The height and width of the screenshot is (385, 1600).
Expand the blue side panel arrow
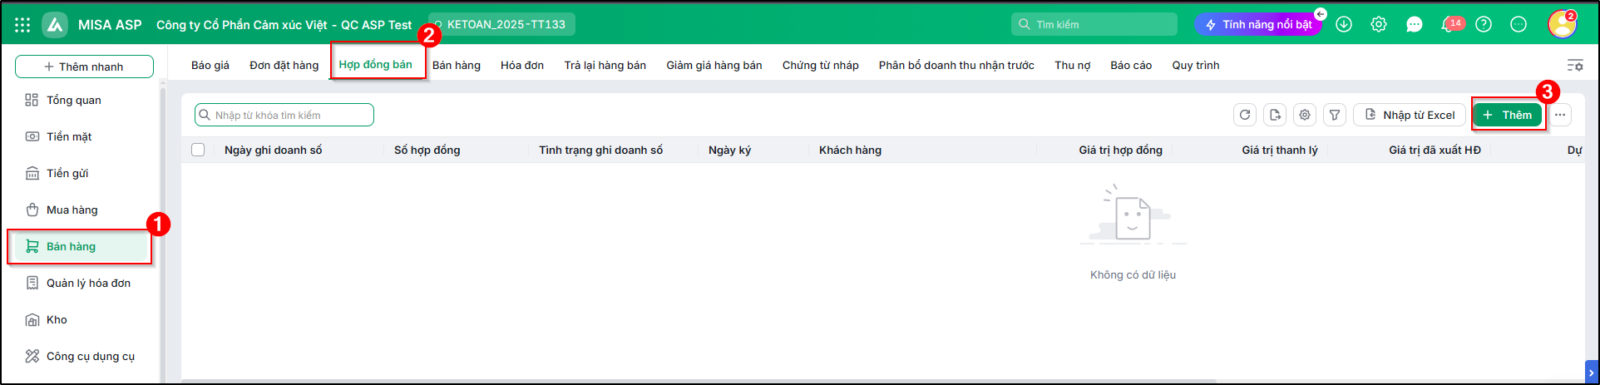tap(1592, 373)
